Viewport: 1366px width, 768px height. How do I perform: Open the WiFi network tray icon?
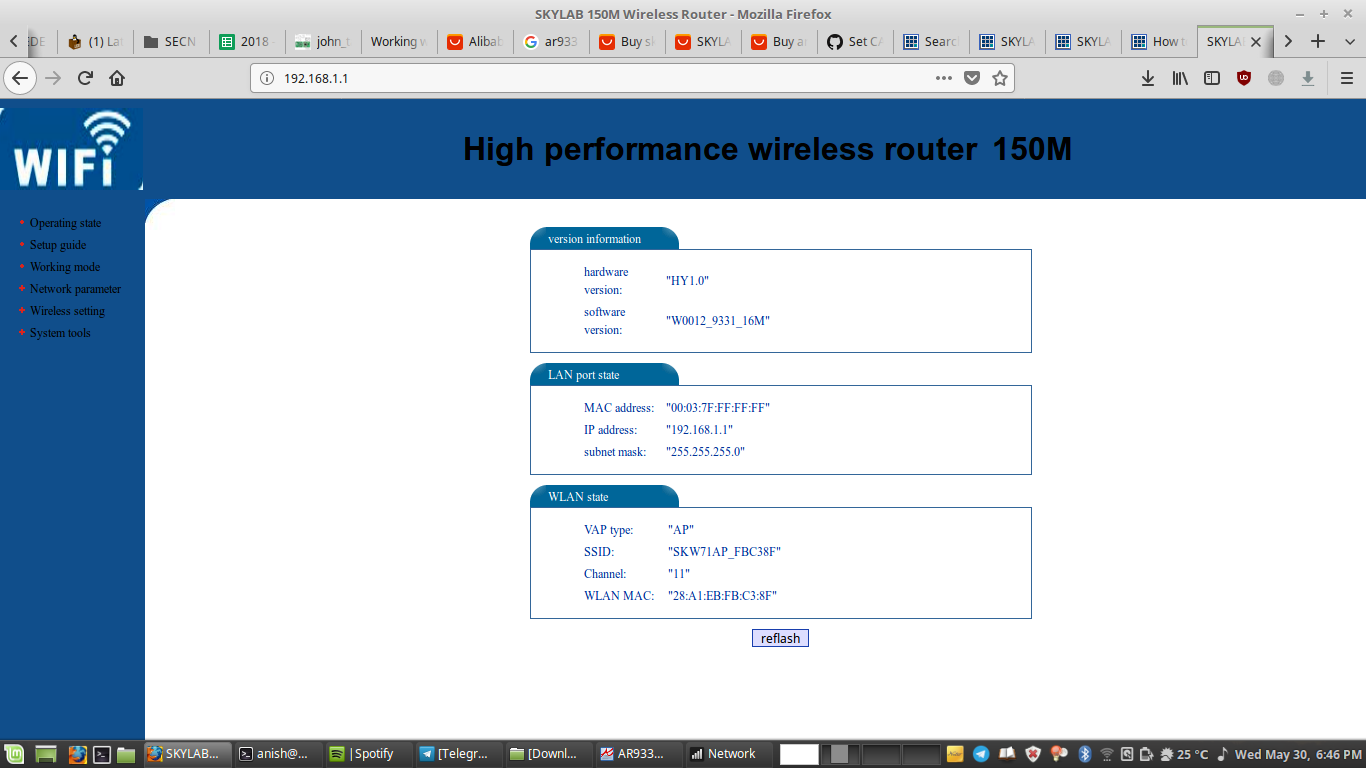tap(1107, 754)
